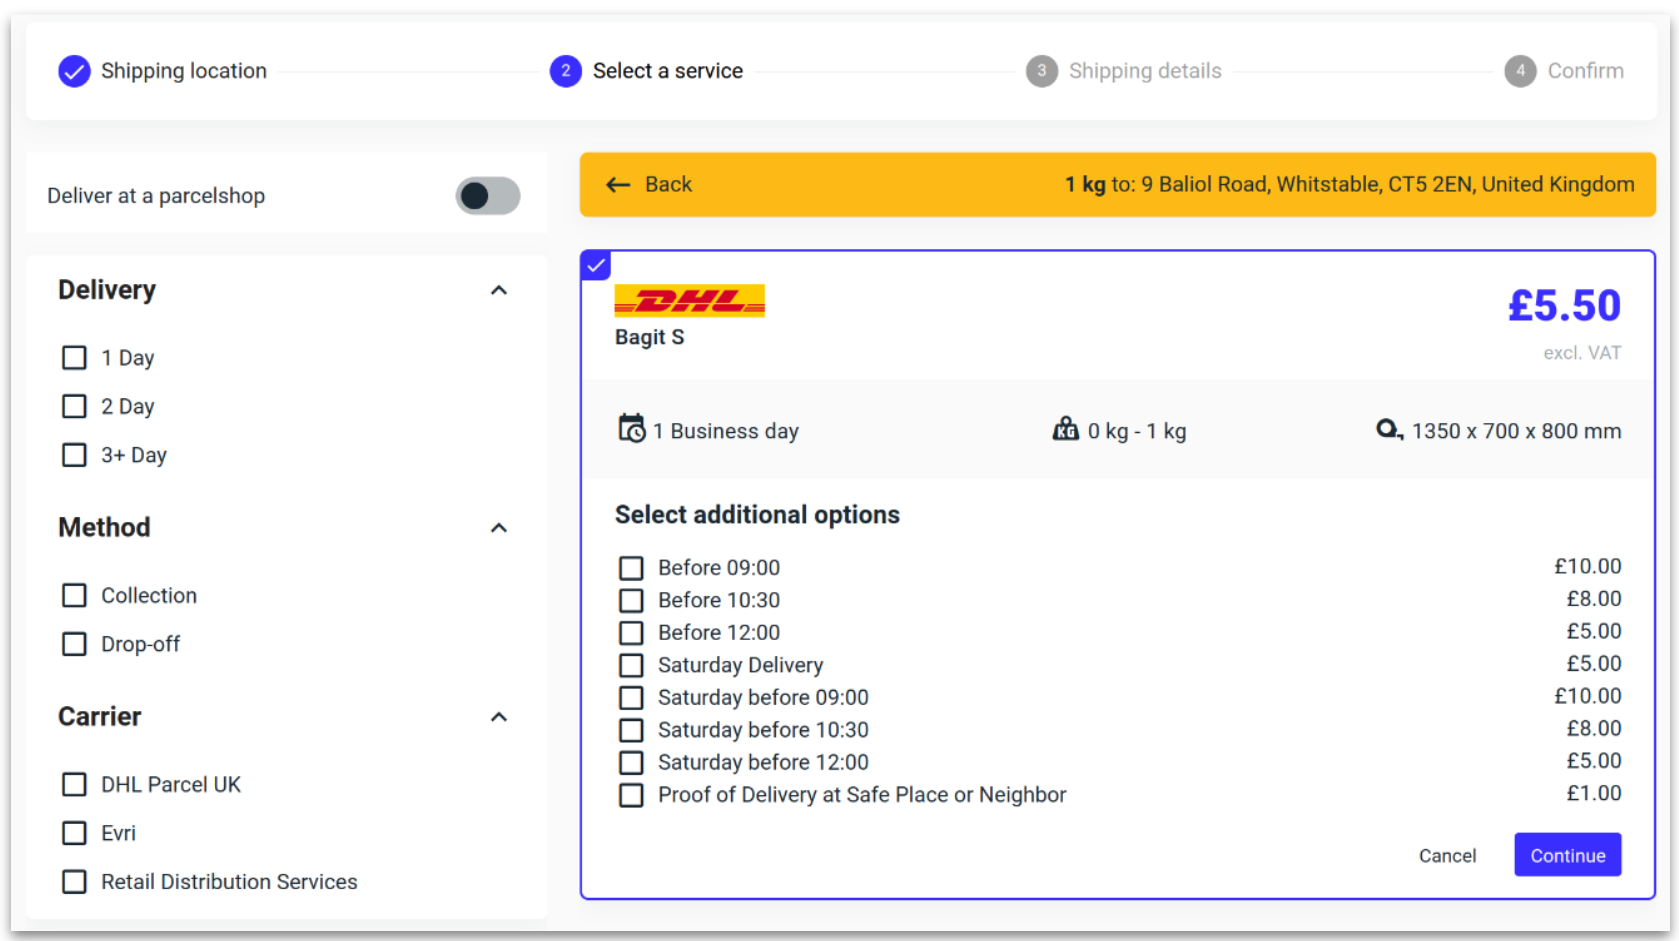Viewport: 1679px width, 941px height.
Task: Check Retail Distribution Services carrier filter
Action: (x=74, y=882)
